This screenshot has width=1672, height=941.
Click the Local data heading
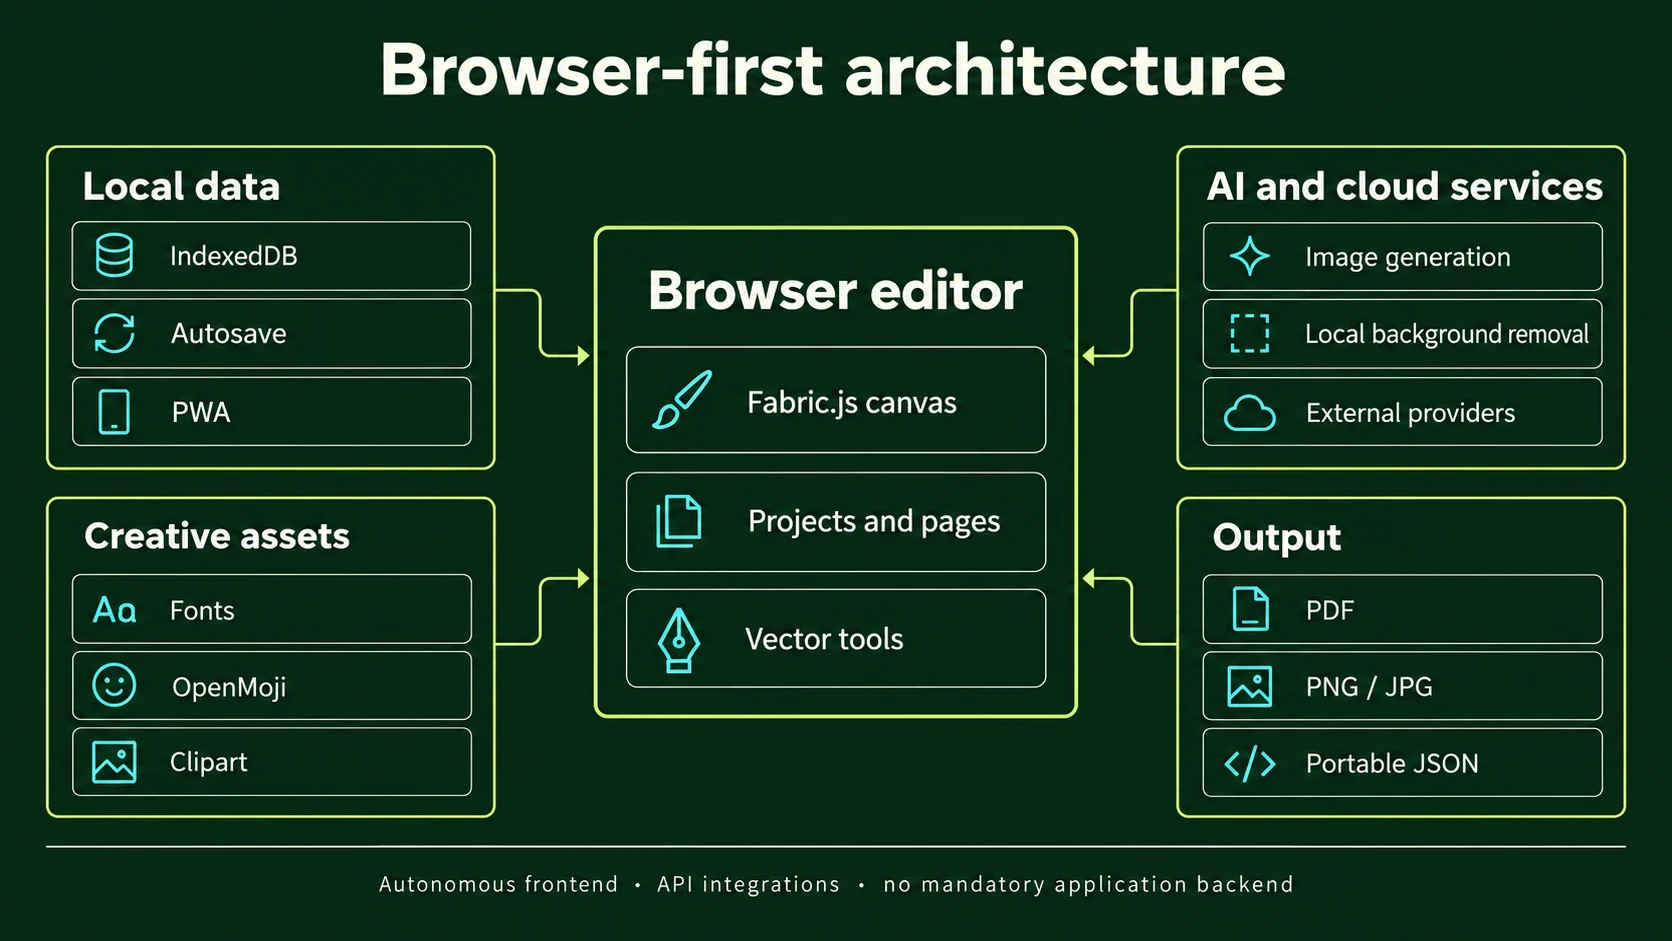(x=181, y=186)
